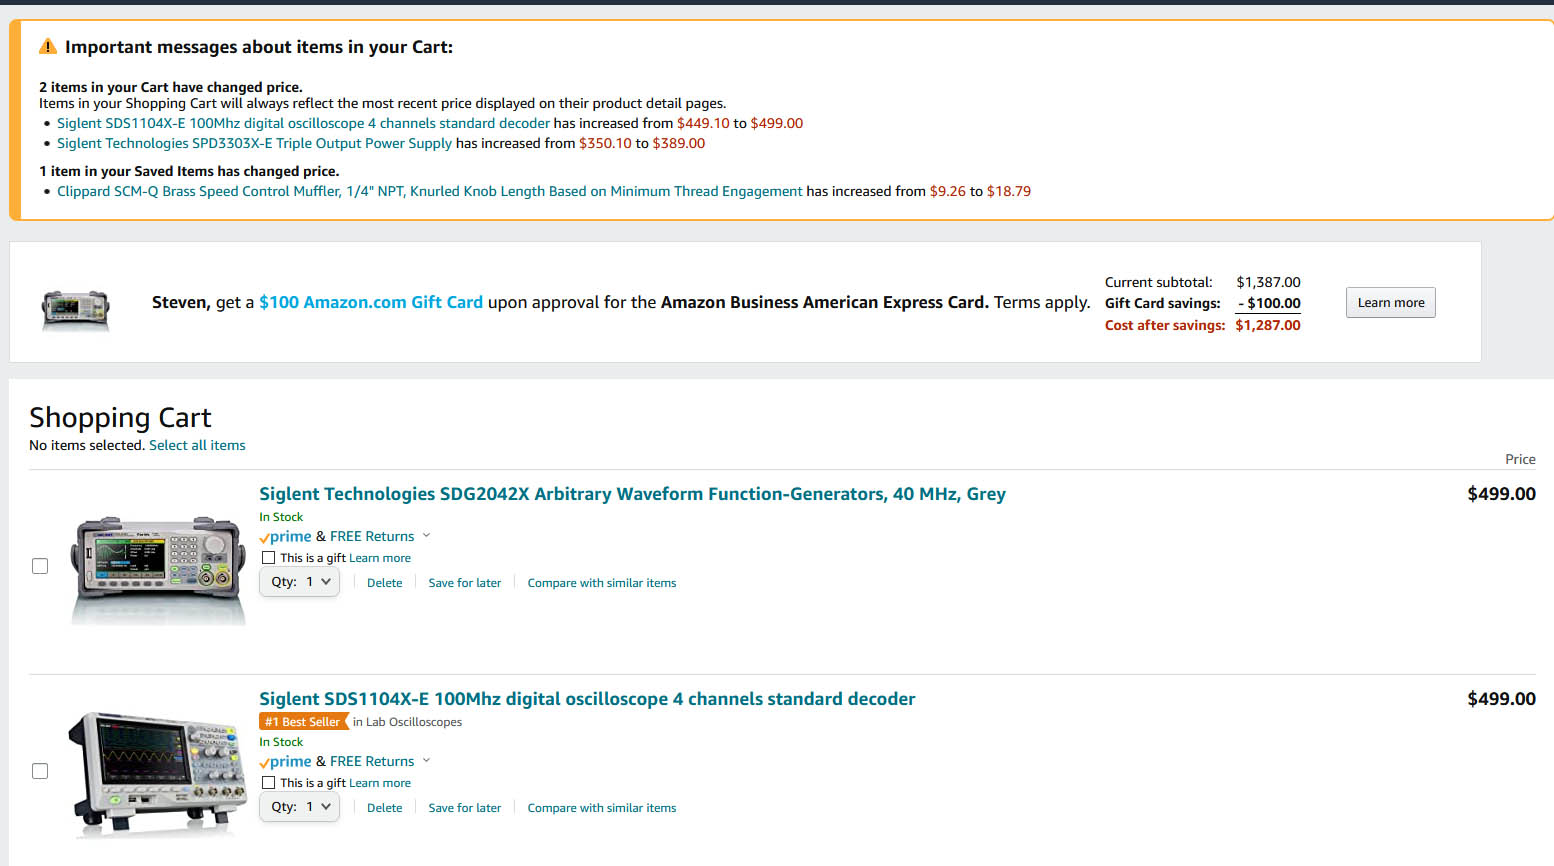Viewport: 1554px width, 866px height.
Task: Compare SDG2042X with similar items
Action: pos(602,583)
